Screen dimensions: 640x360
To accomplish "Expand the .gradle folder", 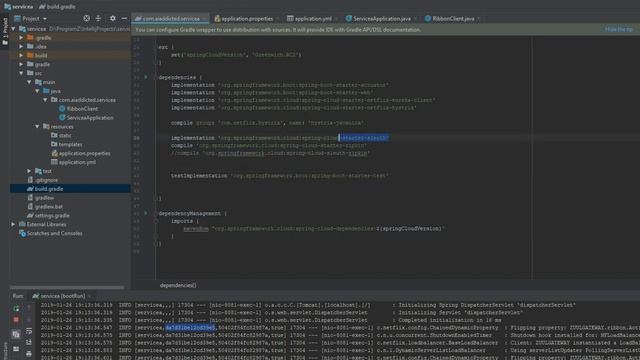I will point(21,38).
